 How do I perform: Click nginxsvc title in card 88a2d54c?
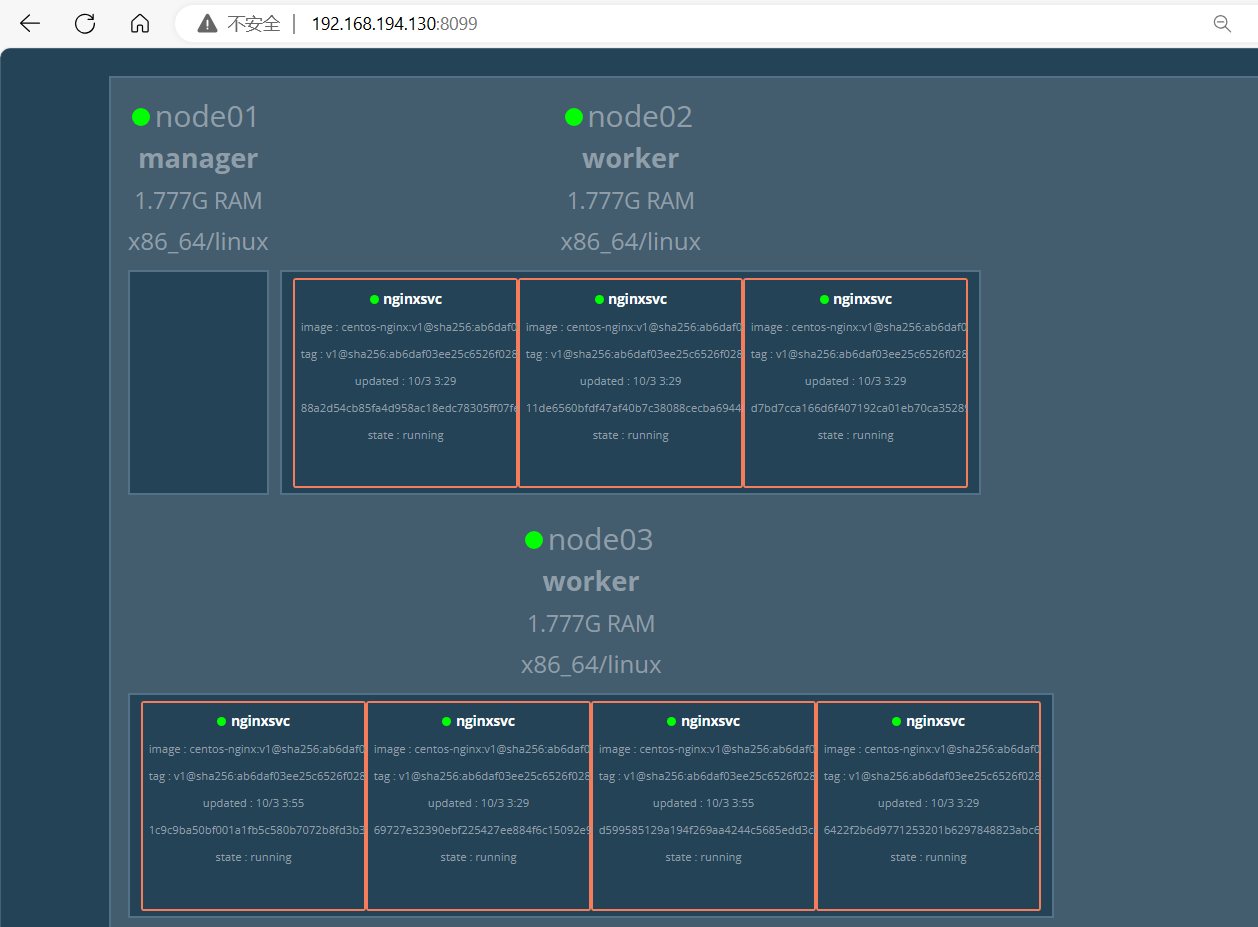tap(412, 299)
